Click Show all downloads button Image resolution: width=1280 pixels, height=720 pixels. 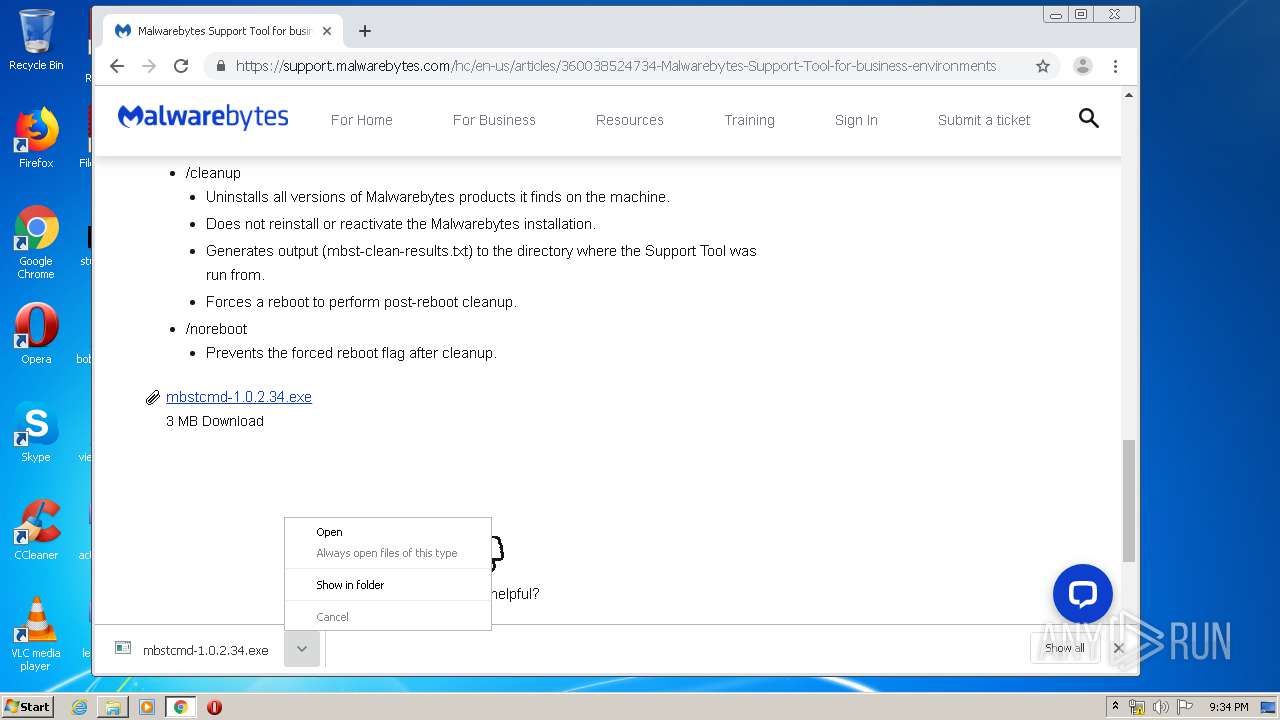tap(1065, 648)
